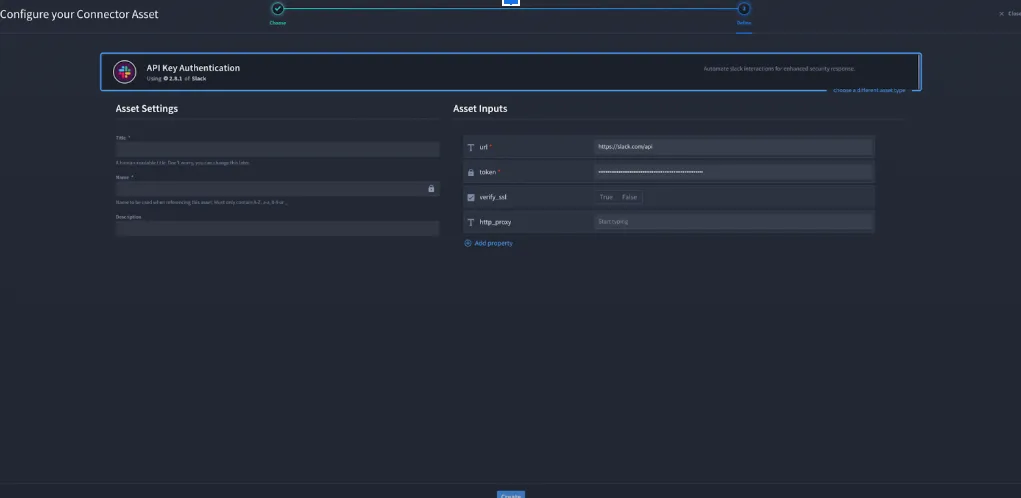
Task: Click the Asset Settings heading
Action: point(147,109)
